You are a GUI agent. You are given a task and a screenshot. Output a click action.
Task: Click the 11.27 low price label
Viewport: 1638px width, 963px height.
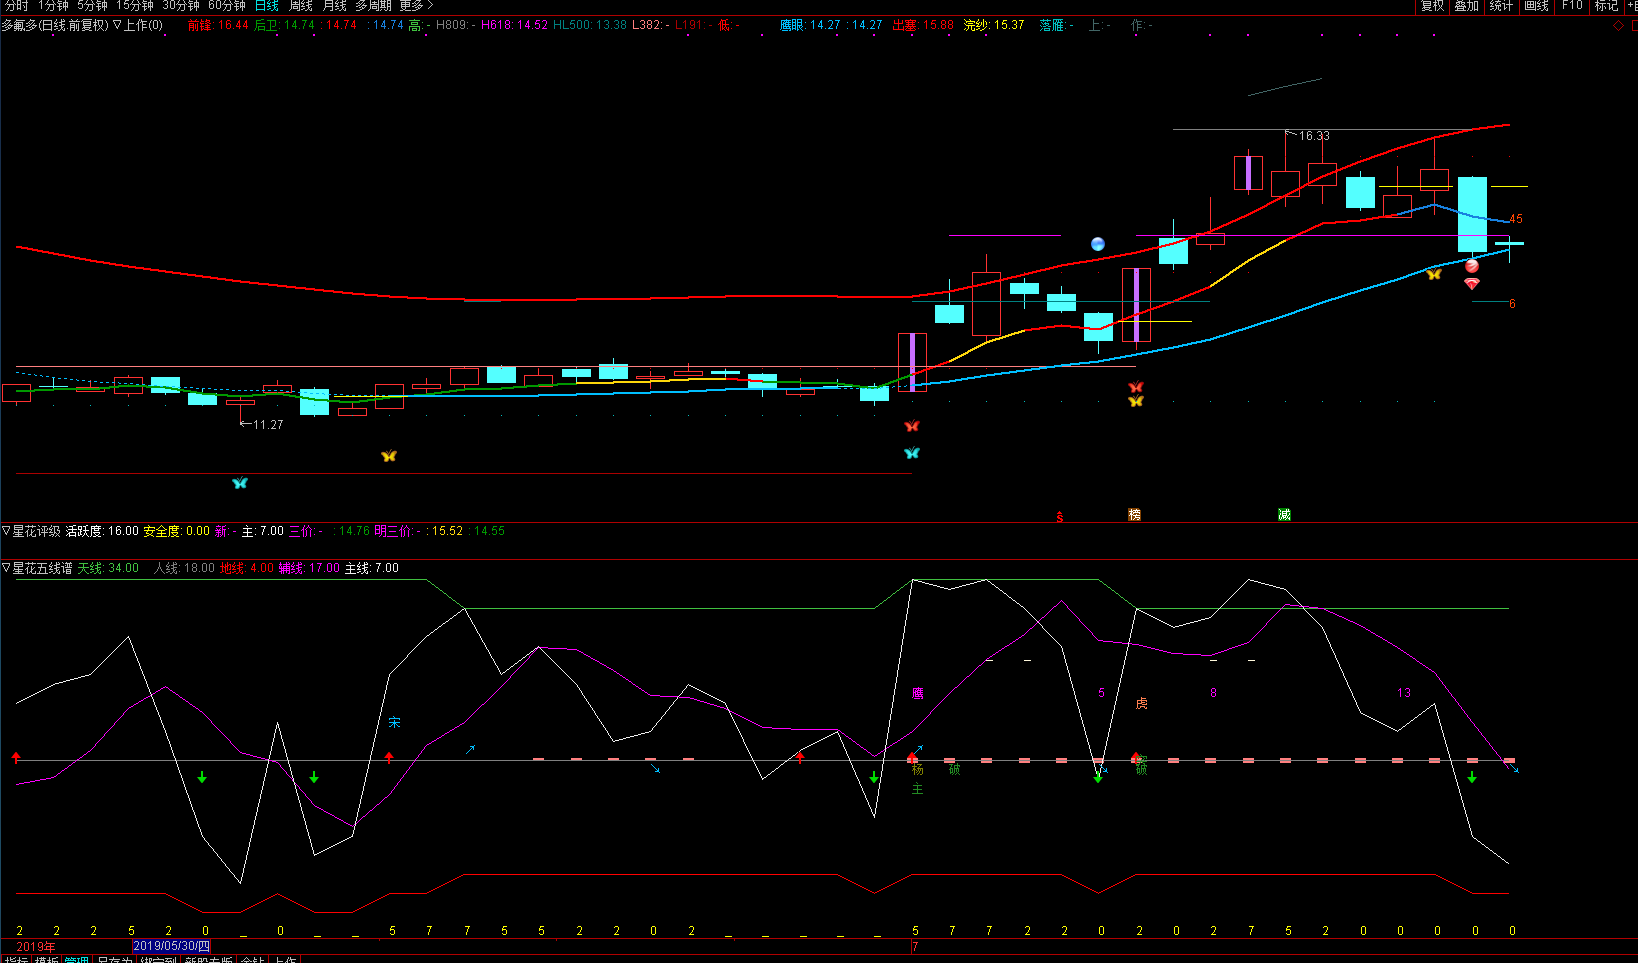(x=267, y=425)
